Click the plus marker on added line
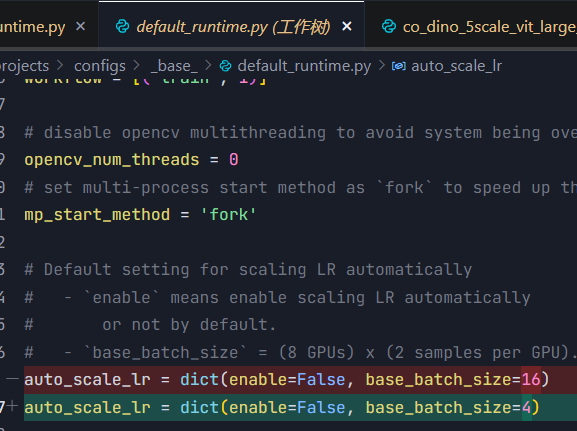The image size is (577, 431). [12, 406]
